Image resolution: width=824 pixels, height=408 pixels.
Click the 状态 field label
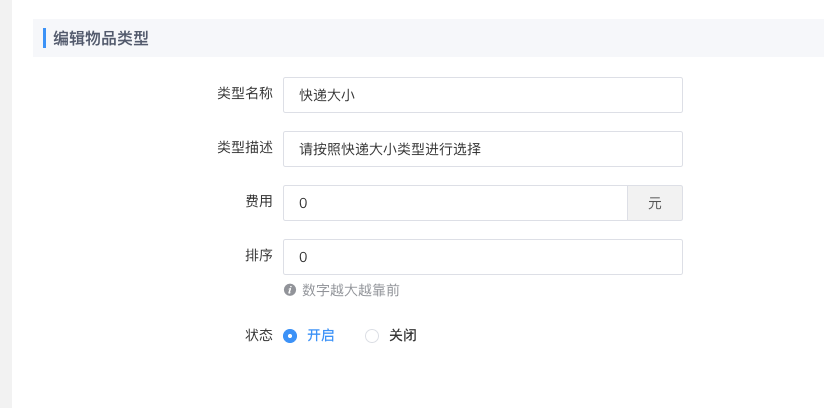pos(259,335)
